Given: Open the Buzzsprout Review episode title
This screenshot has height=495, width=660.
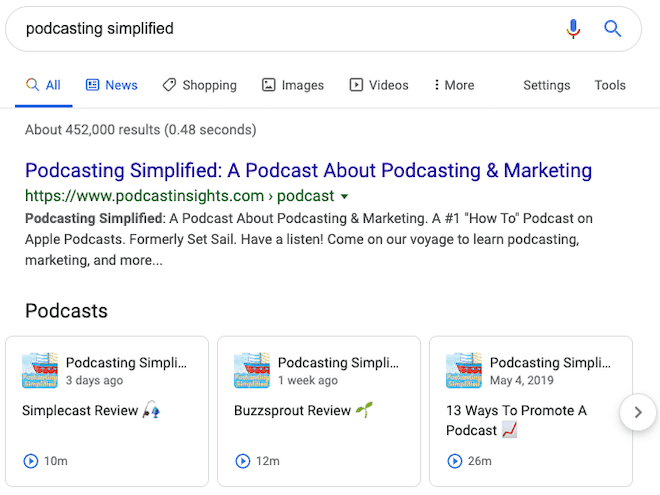Looking at the screenshot, I should click(303, 410).
